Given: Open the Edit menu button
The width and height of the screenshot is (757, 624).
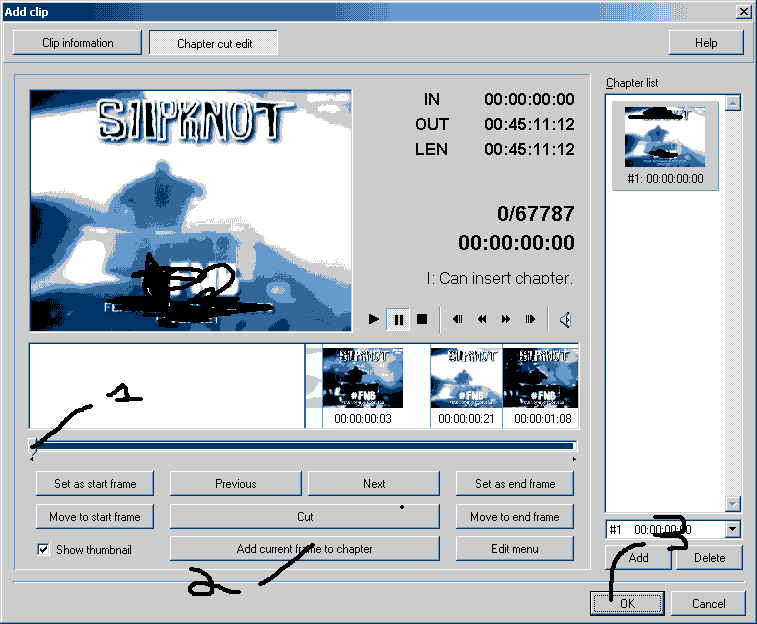Looking at the screenshot, I should coord(515,549).
